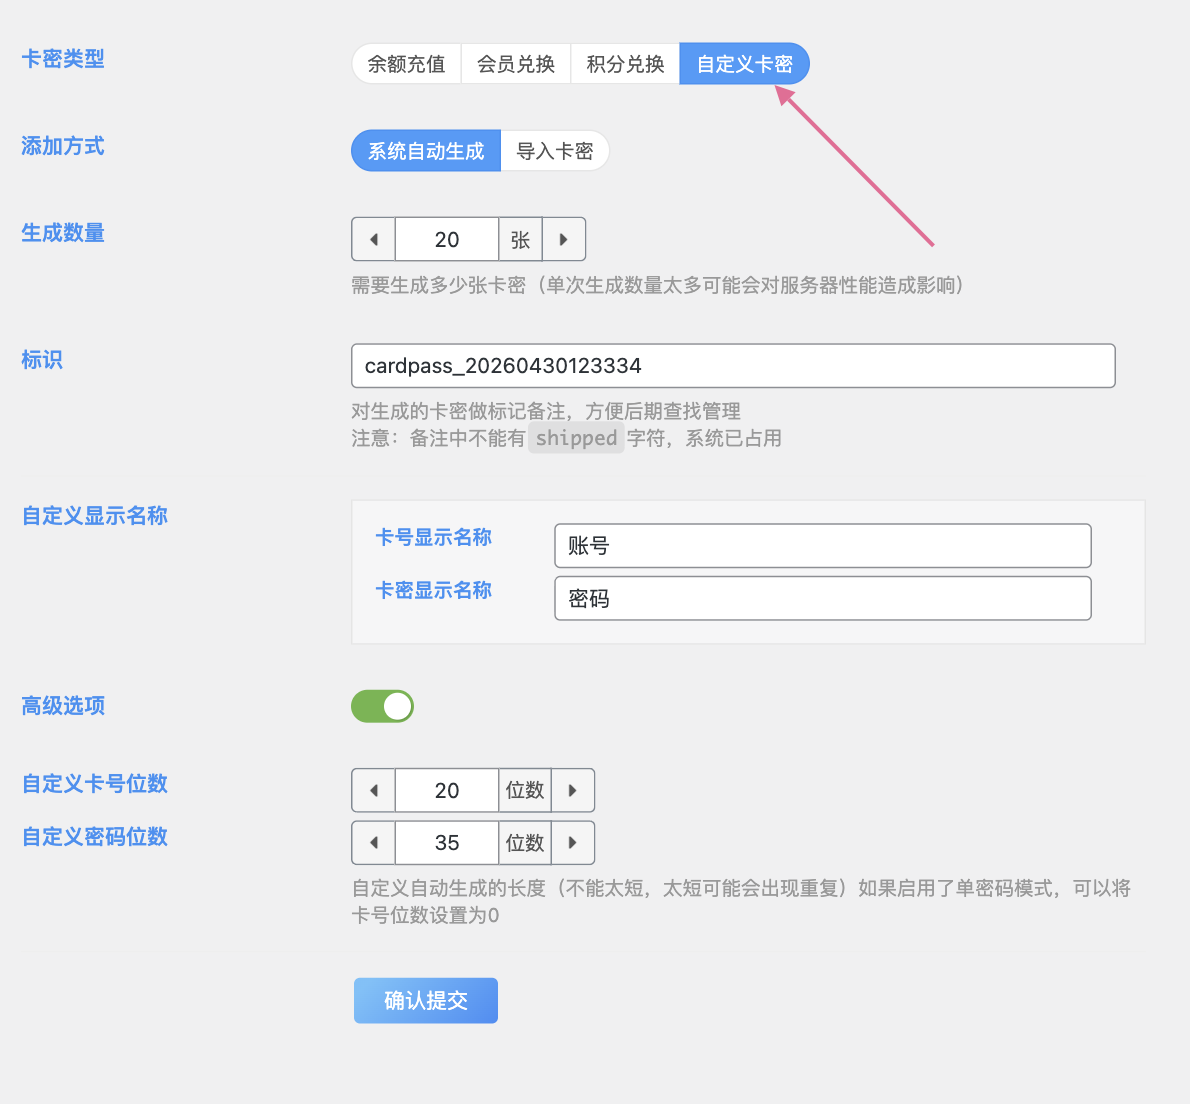Click the 标识 field with cardpass text
The image size is (1190, 1104).
click(x=733, y=366)
